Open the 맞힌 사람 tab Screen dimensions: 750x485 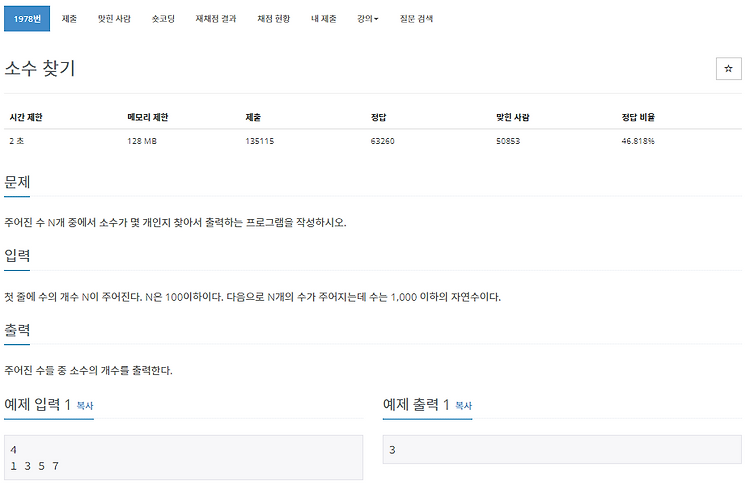pyautogui.click(x=114, y=19)
